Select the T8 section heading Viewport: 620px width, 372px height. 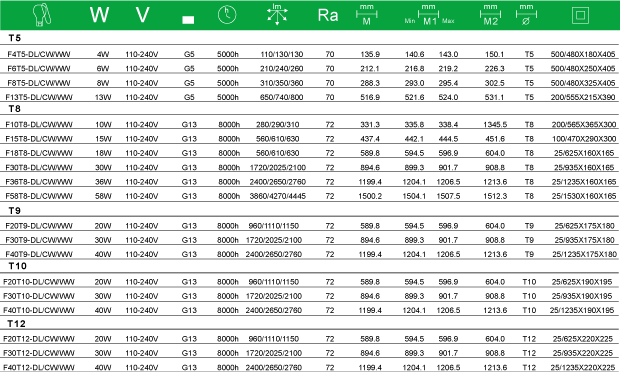point(15,109)
